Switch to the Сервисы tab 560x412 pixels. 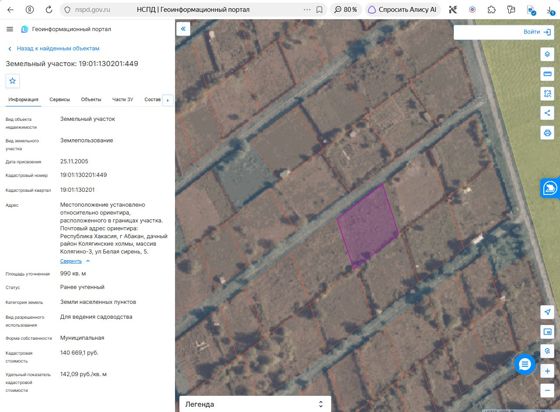pyautogui.click(x=60, y=99)
